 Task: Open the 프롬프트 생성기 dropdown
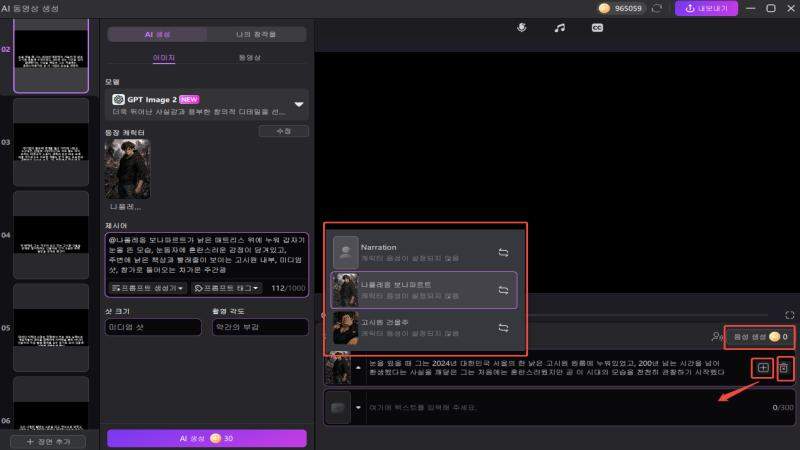(x=147, y=288)
